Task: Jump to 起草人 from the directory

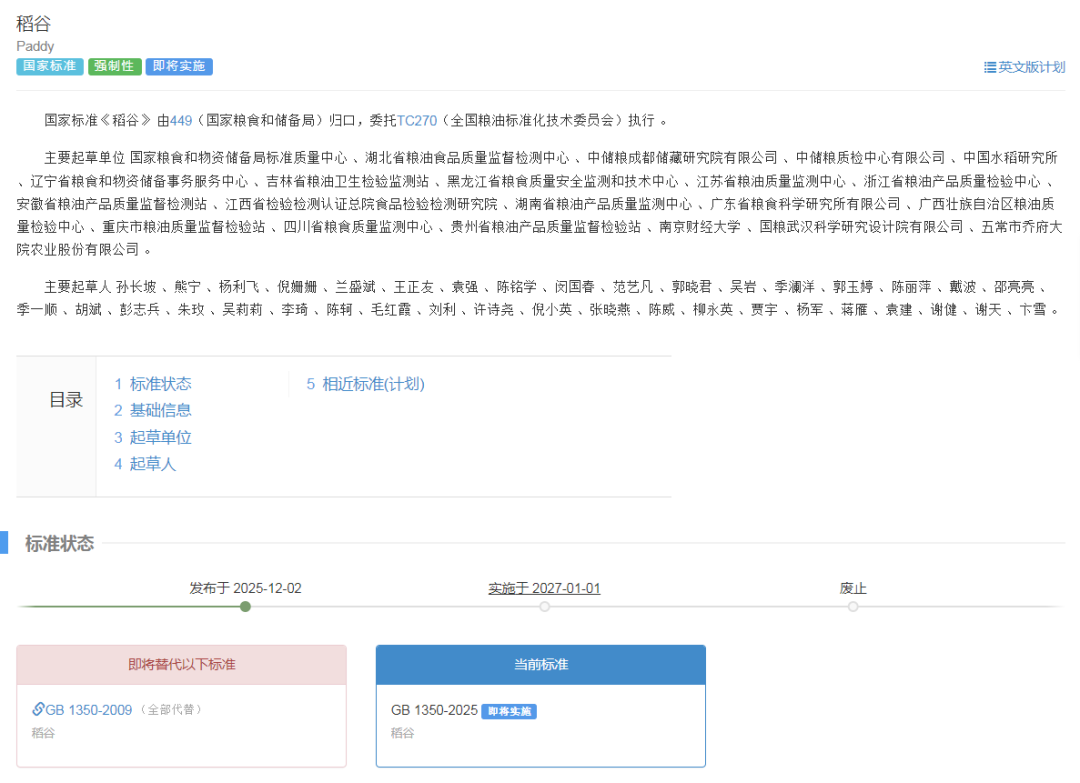Action: tap(151, 464)
